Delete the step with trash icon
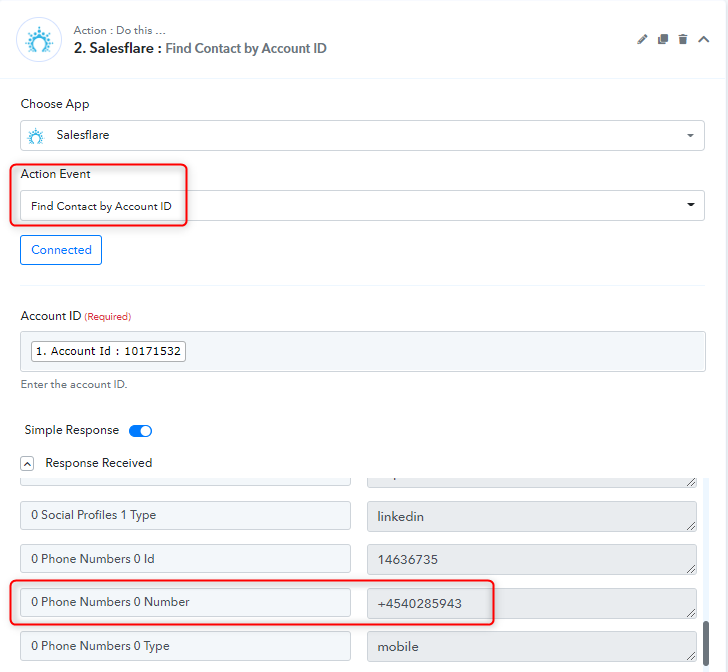Image resolution: width=728 pixels, height=672 pixels. [682, 39]
